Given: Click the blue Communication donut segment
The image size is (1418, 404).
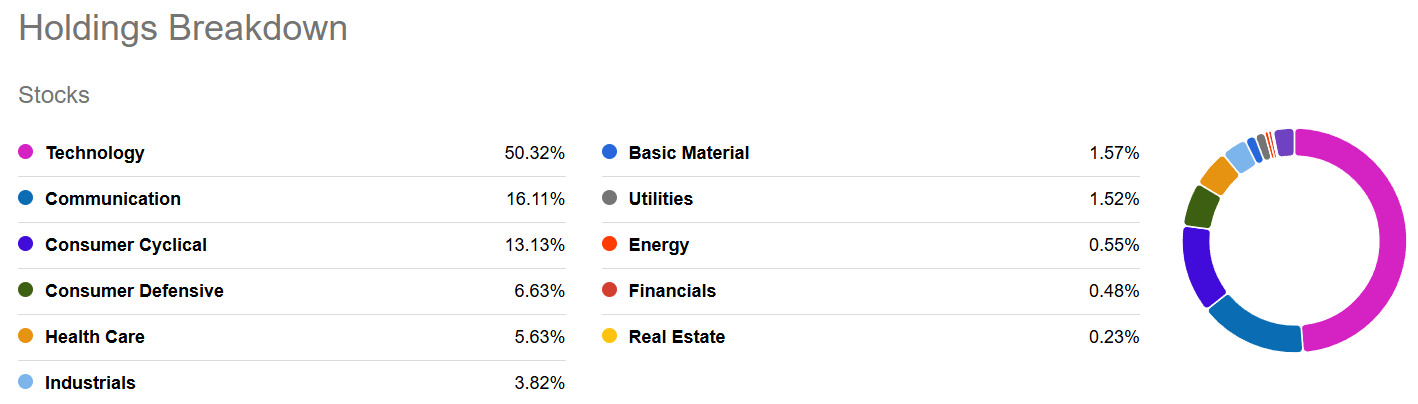Looking at the screenshot, I should click(x=1252, y=328).
